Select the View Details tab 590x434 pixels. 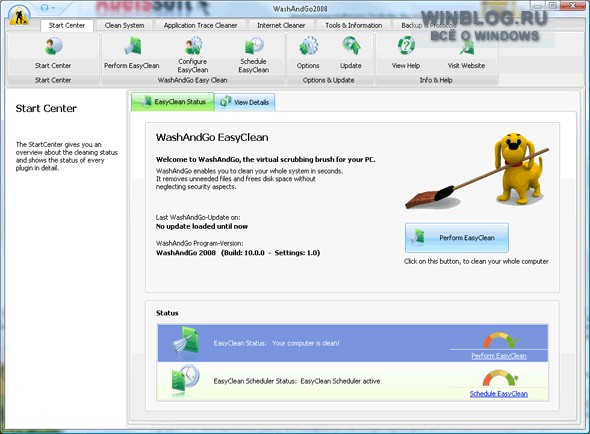tap(245, 102)
